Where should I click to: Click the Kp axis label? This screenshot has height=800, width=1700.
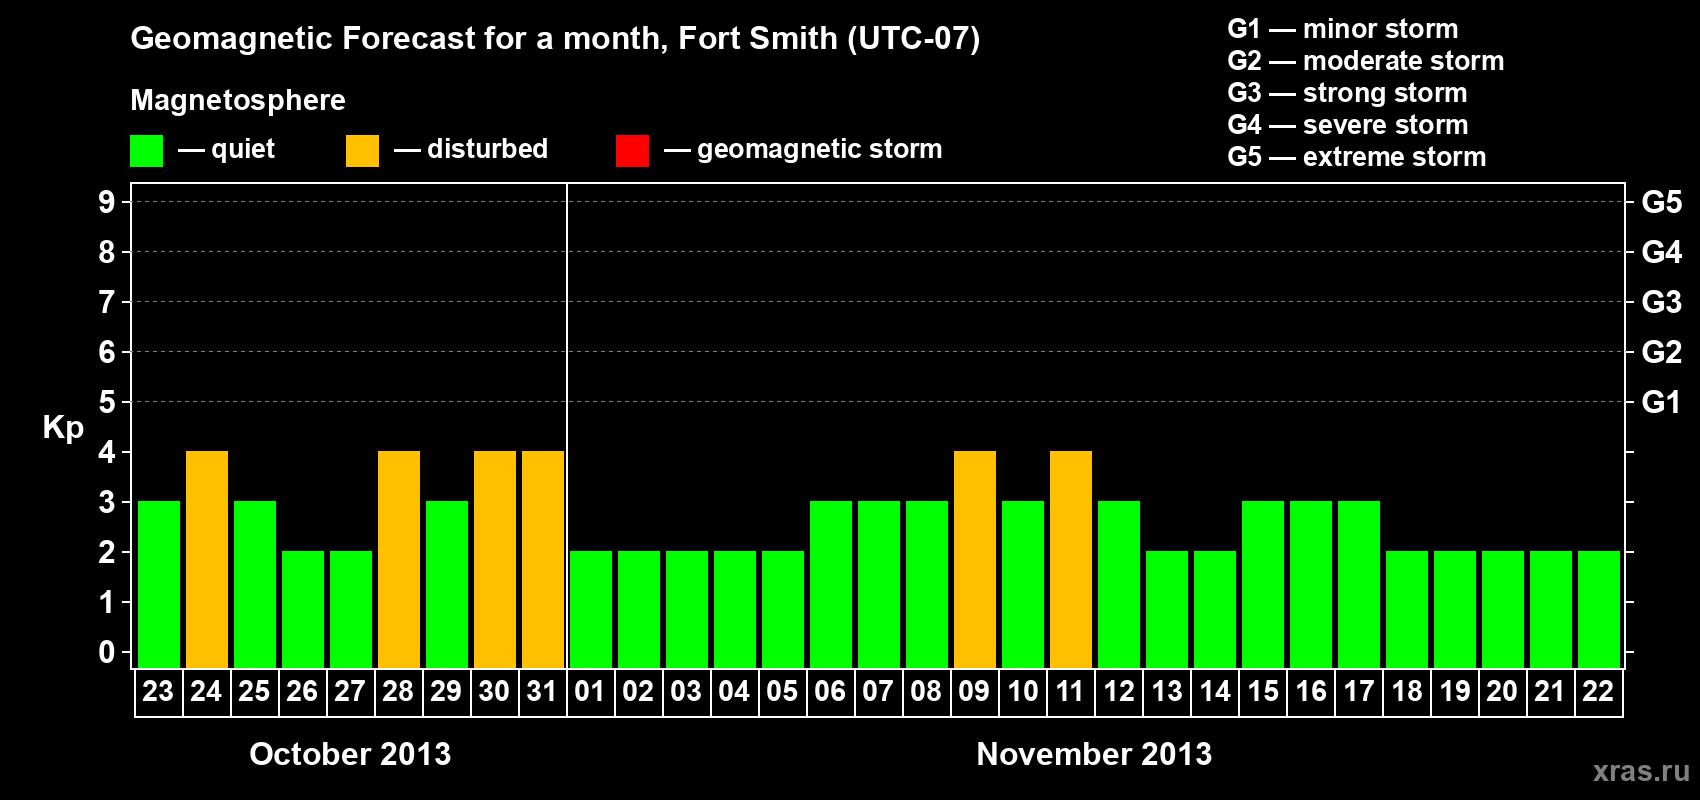pyautogui.click(x=63, y=428)
